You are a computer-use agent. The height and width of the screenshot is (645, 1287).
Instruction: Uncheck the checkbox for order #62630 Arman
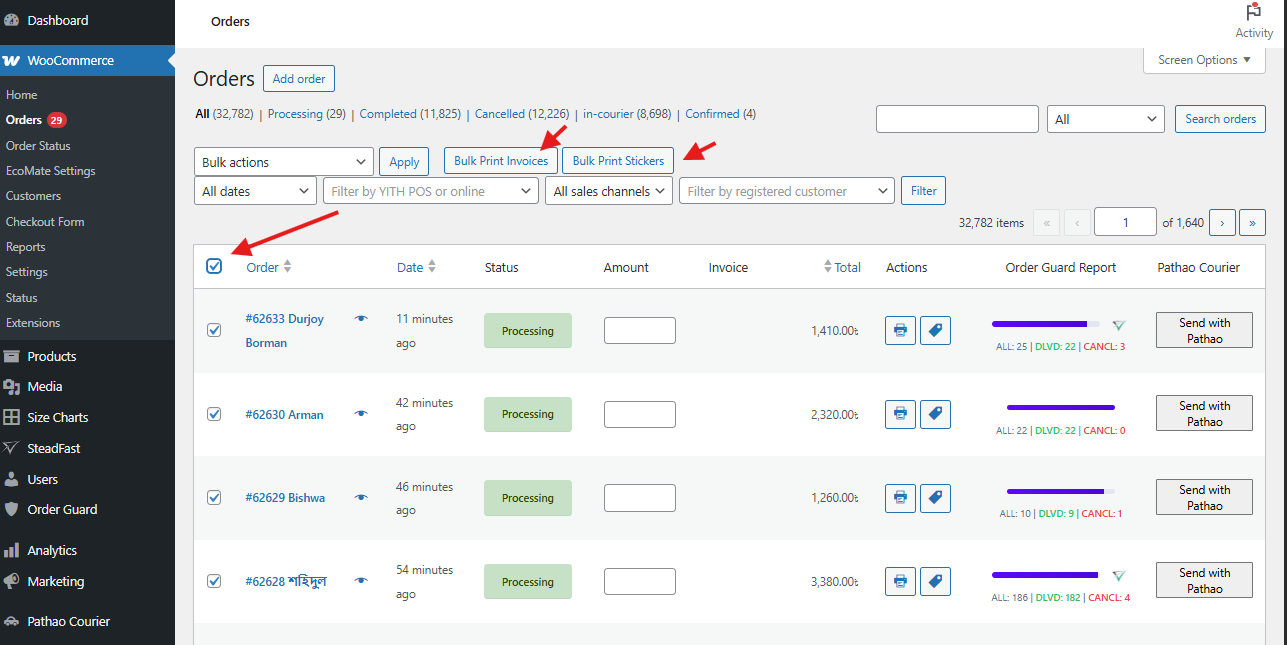click(214, 413)
